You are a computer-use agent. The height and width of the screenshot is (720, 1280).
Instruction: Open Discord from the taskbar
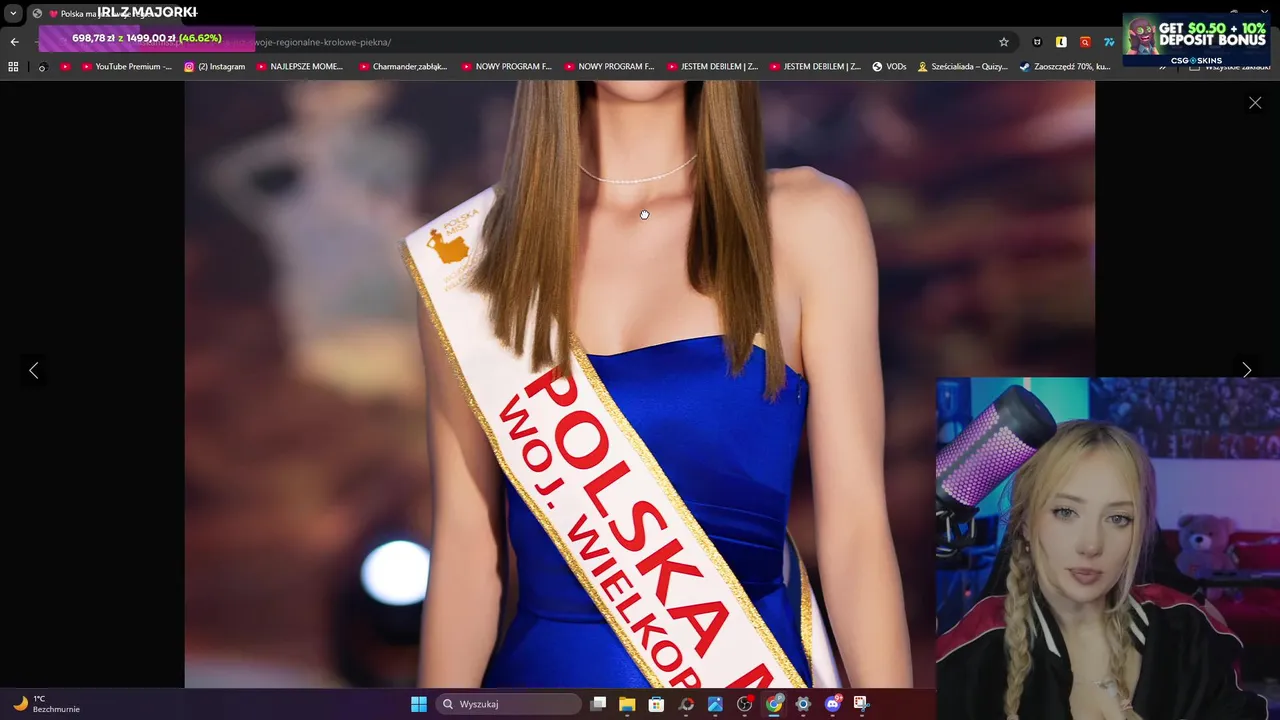coord(832,704)
